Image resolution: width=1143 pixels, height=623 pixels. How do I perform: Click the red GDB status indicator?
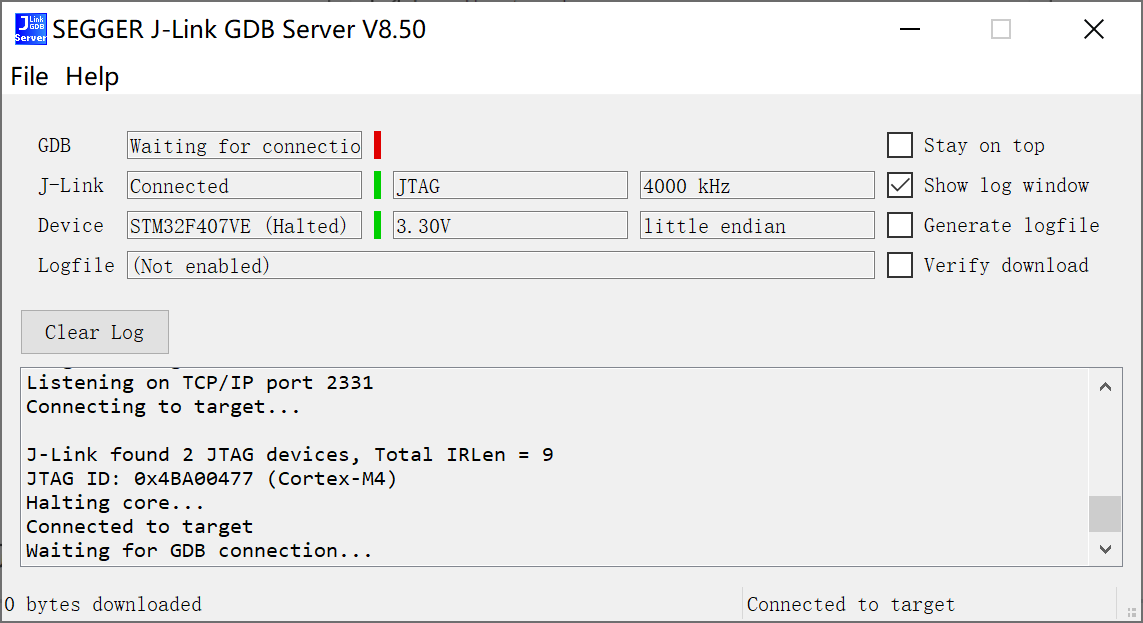[x=378, y=146]
